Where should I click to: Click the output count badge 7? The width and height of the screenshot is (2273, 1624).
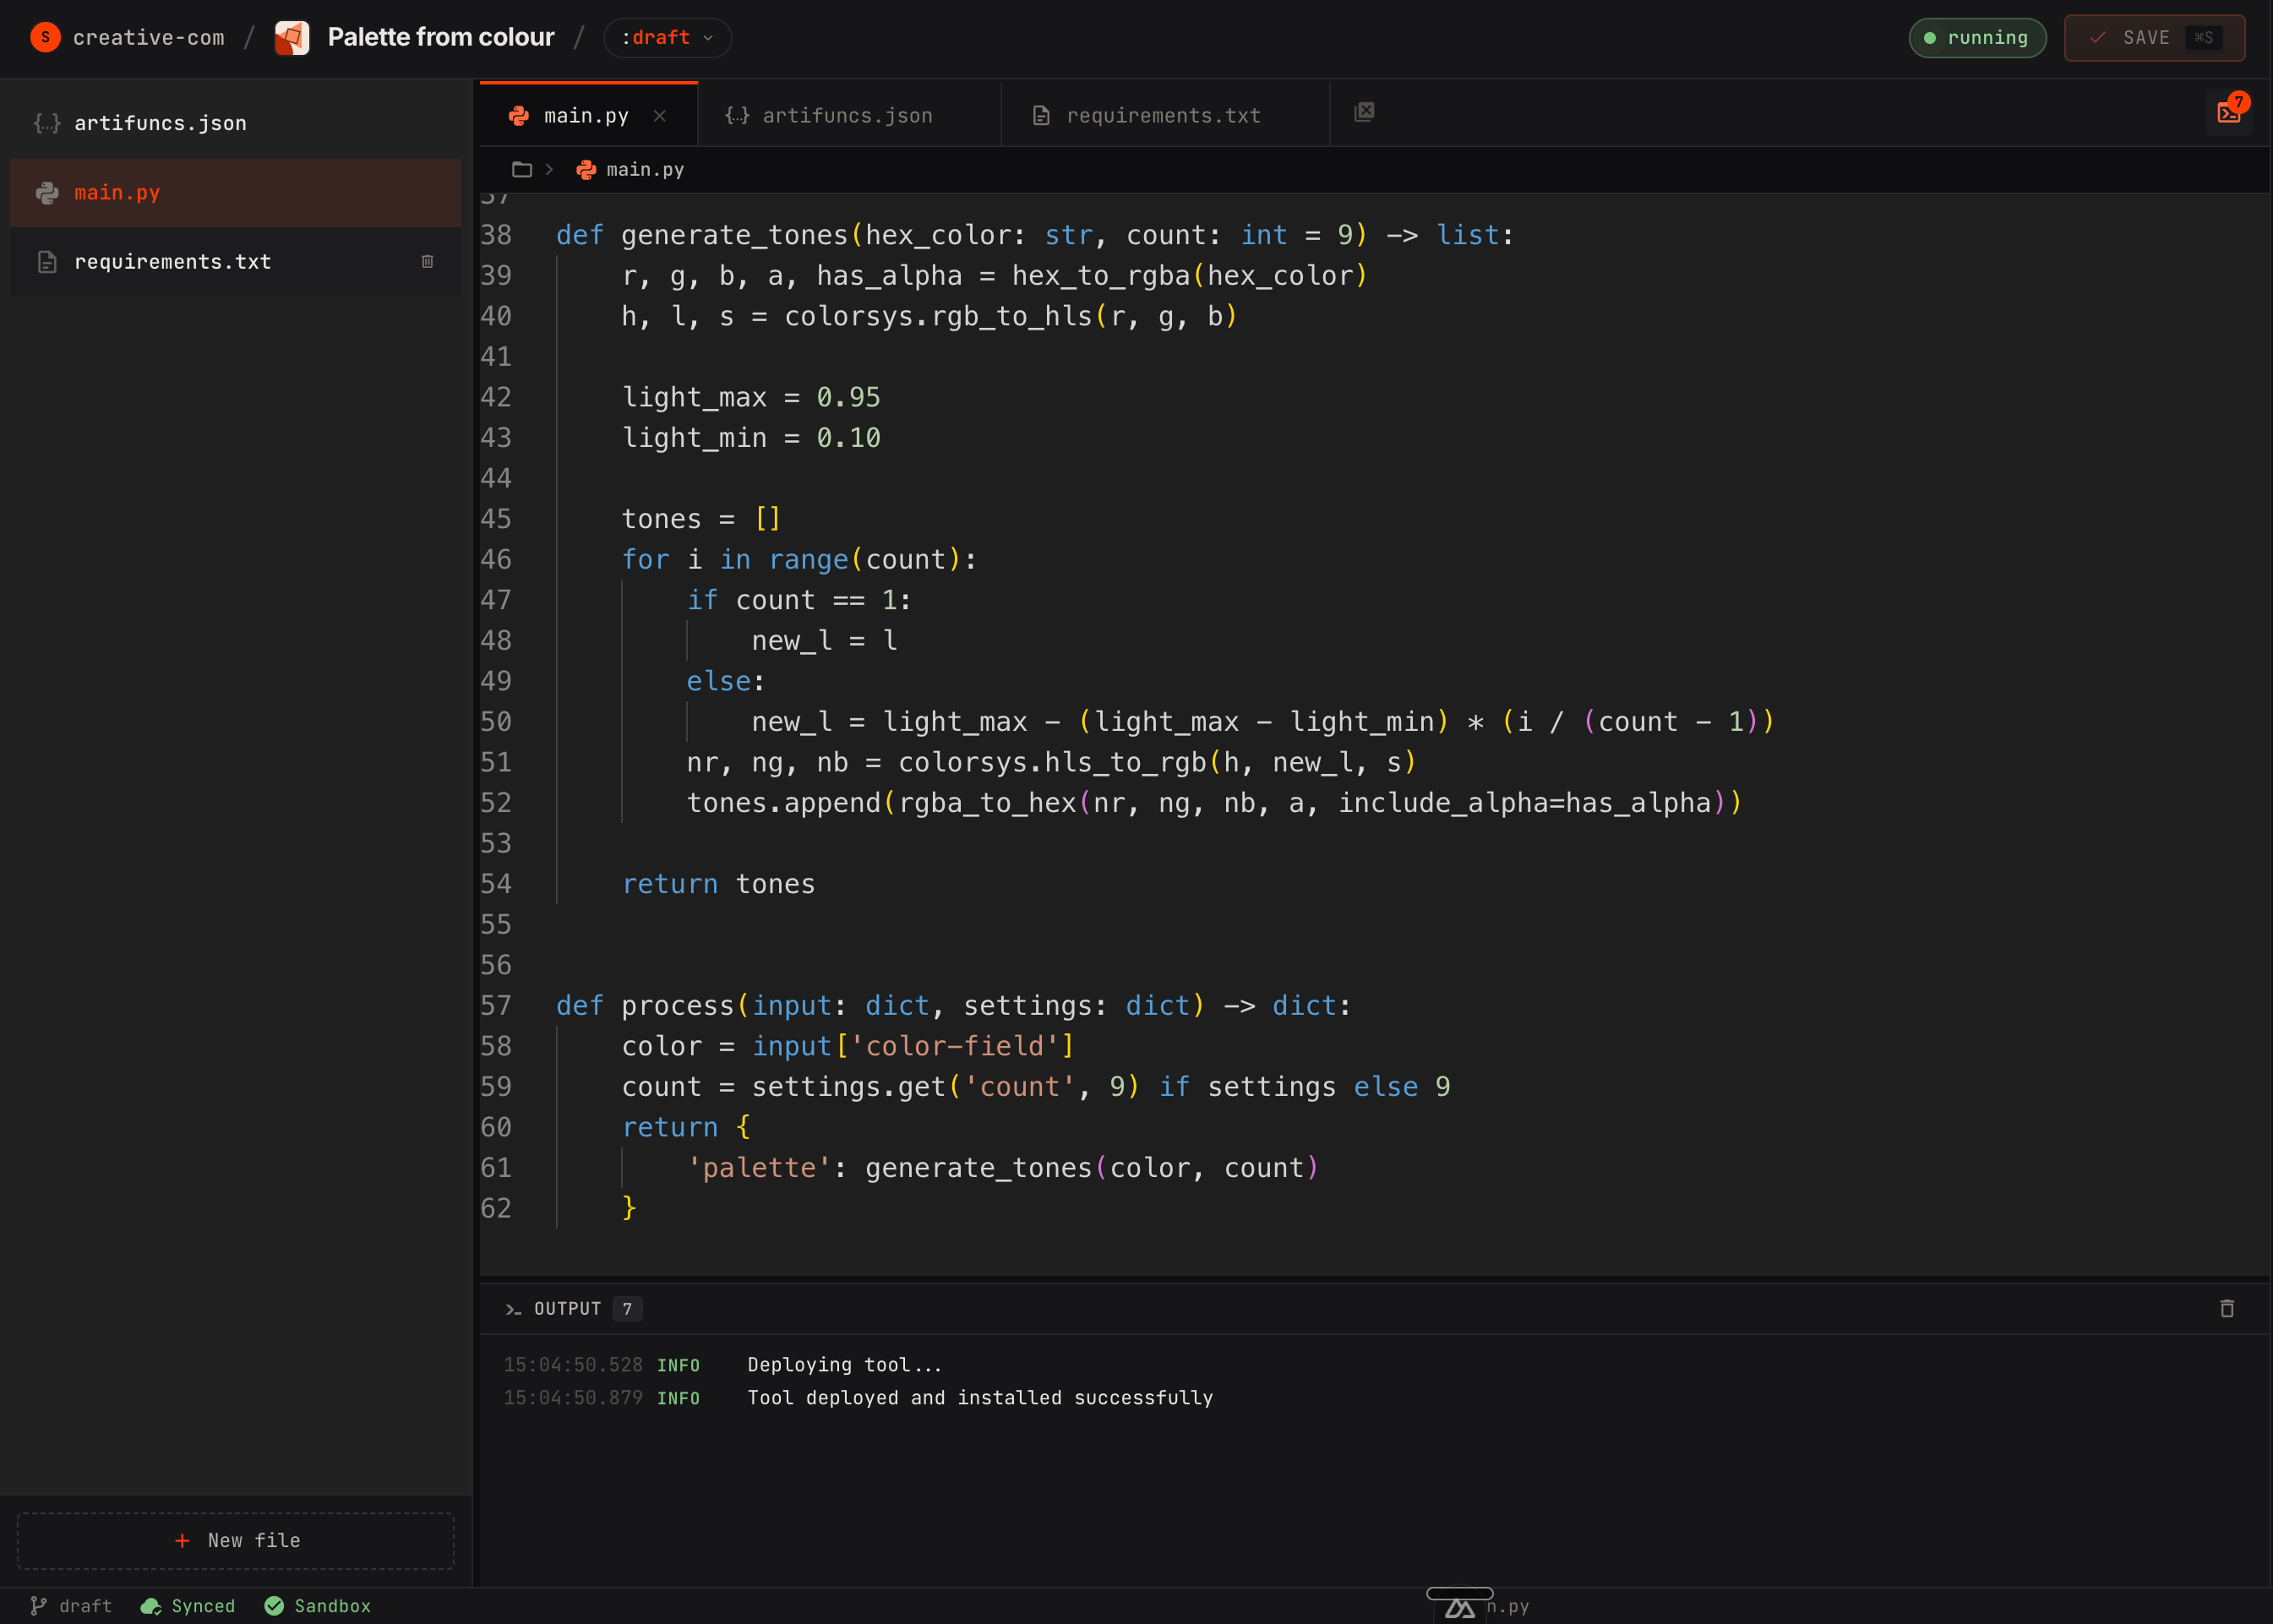tap(627, 1308)
